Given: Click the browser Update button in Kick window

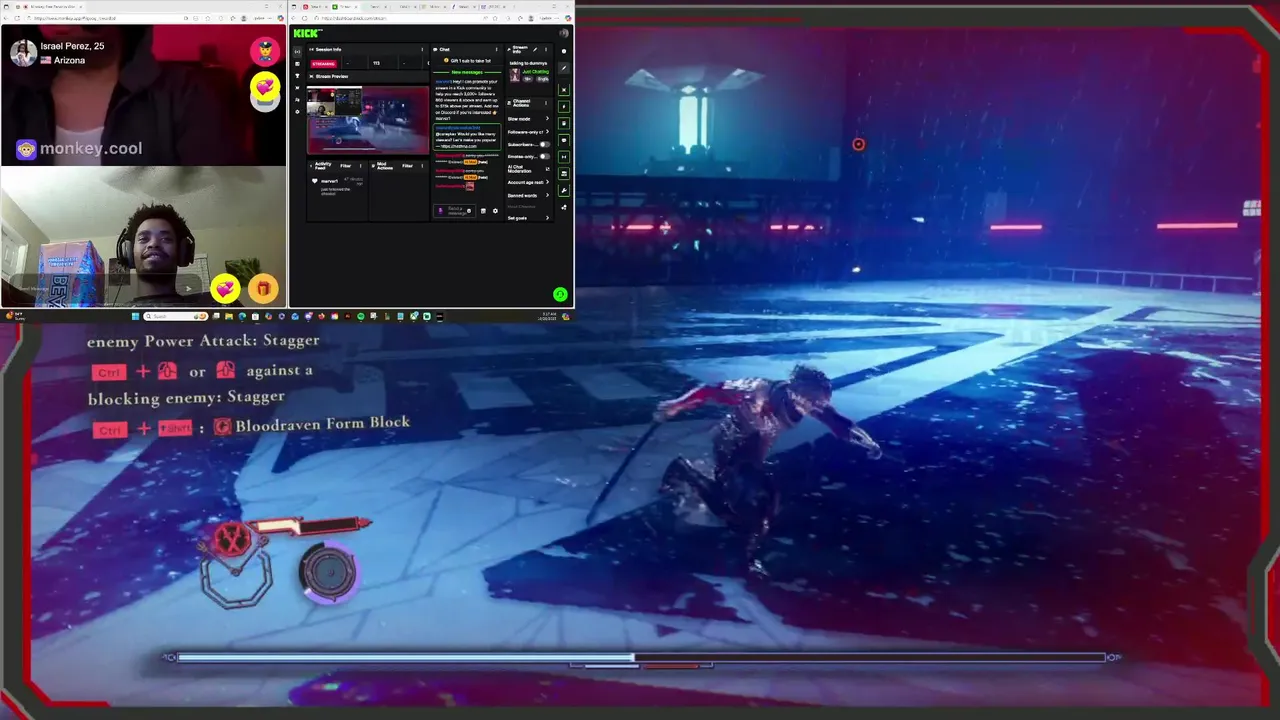Looking at the screenshot, I should pos(549,18).
